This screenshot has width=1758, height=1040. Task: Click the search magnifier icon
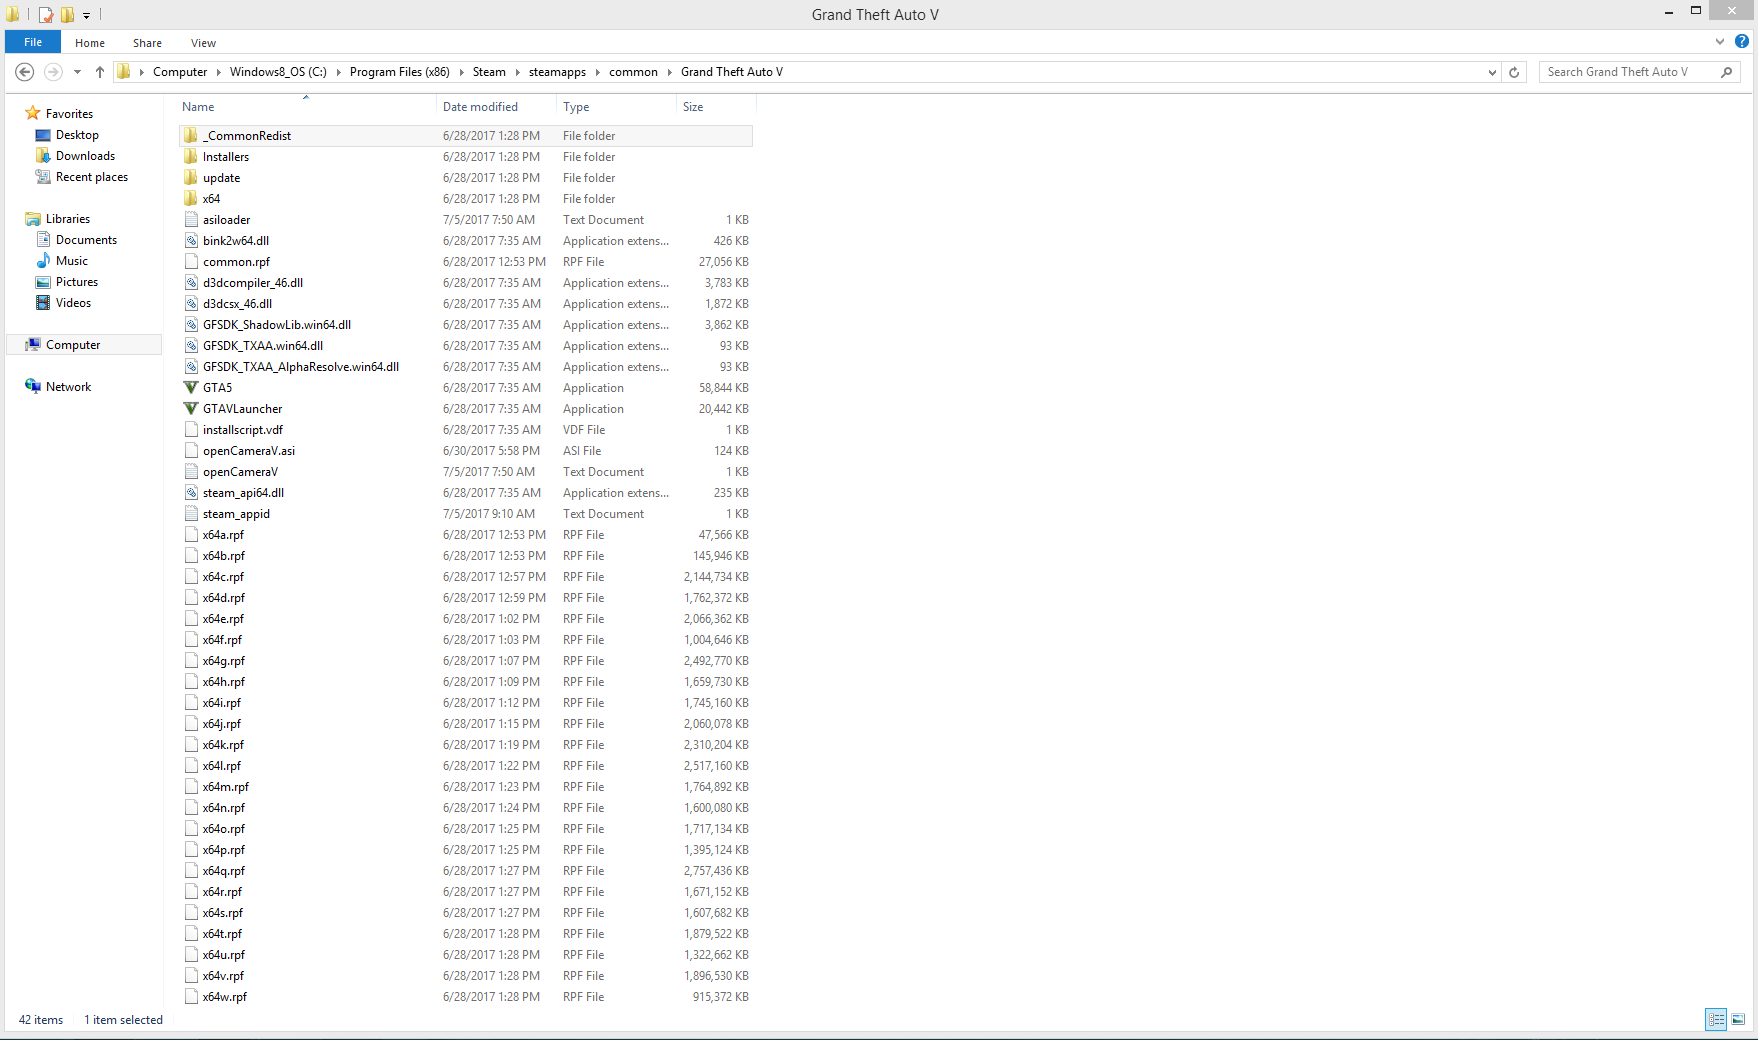point(1727,72)
